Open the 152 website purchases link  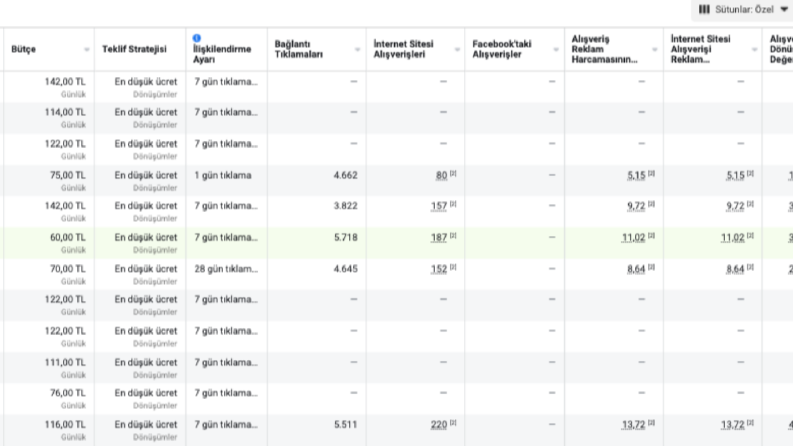pyautogui.click(x=439, y=269)
